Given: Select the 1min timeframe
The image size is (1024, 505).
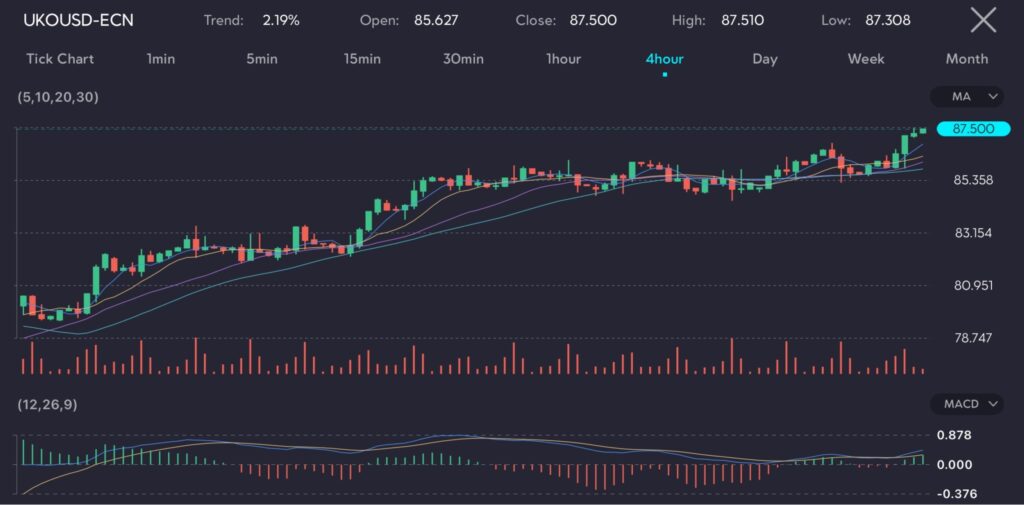Looking at the screenshot, I should (x=161, y=59).
